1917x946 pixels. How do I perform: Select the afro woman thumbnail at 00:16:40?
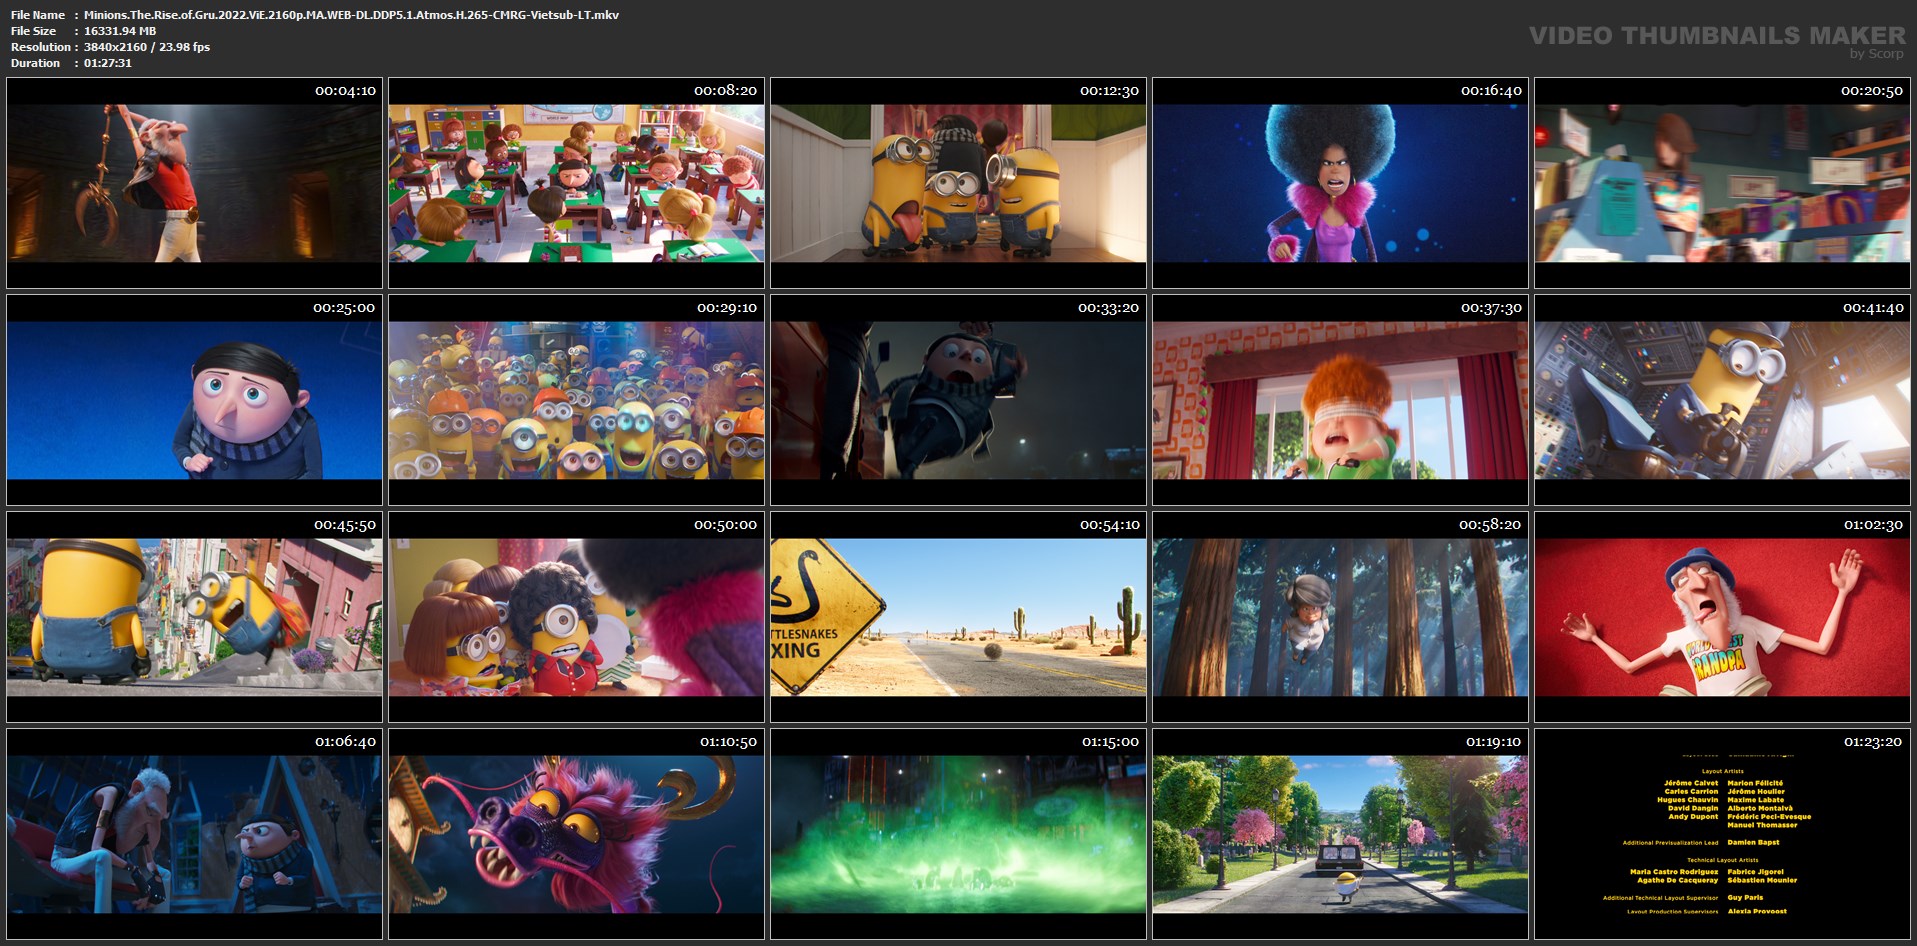pyautogui.click(x=1340, y=183)
